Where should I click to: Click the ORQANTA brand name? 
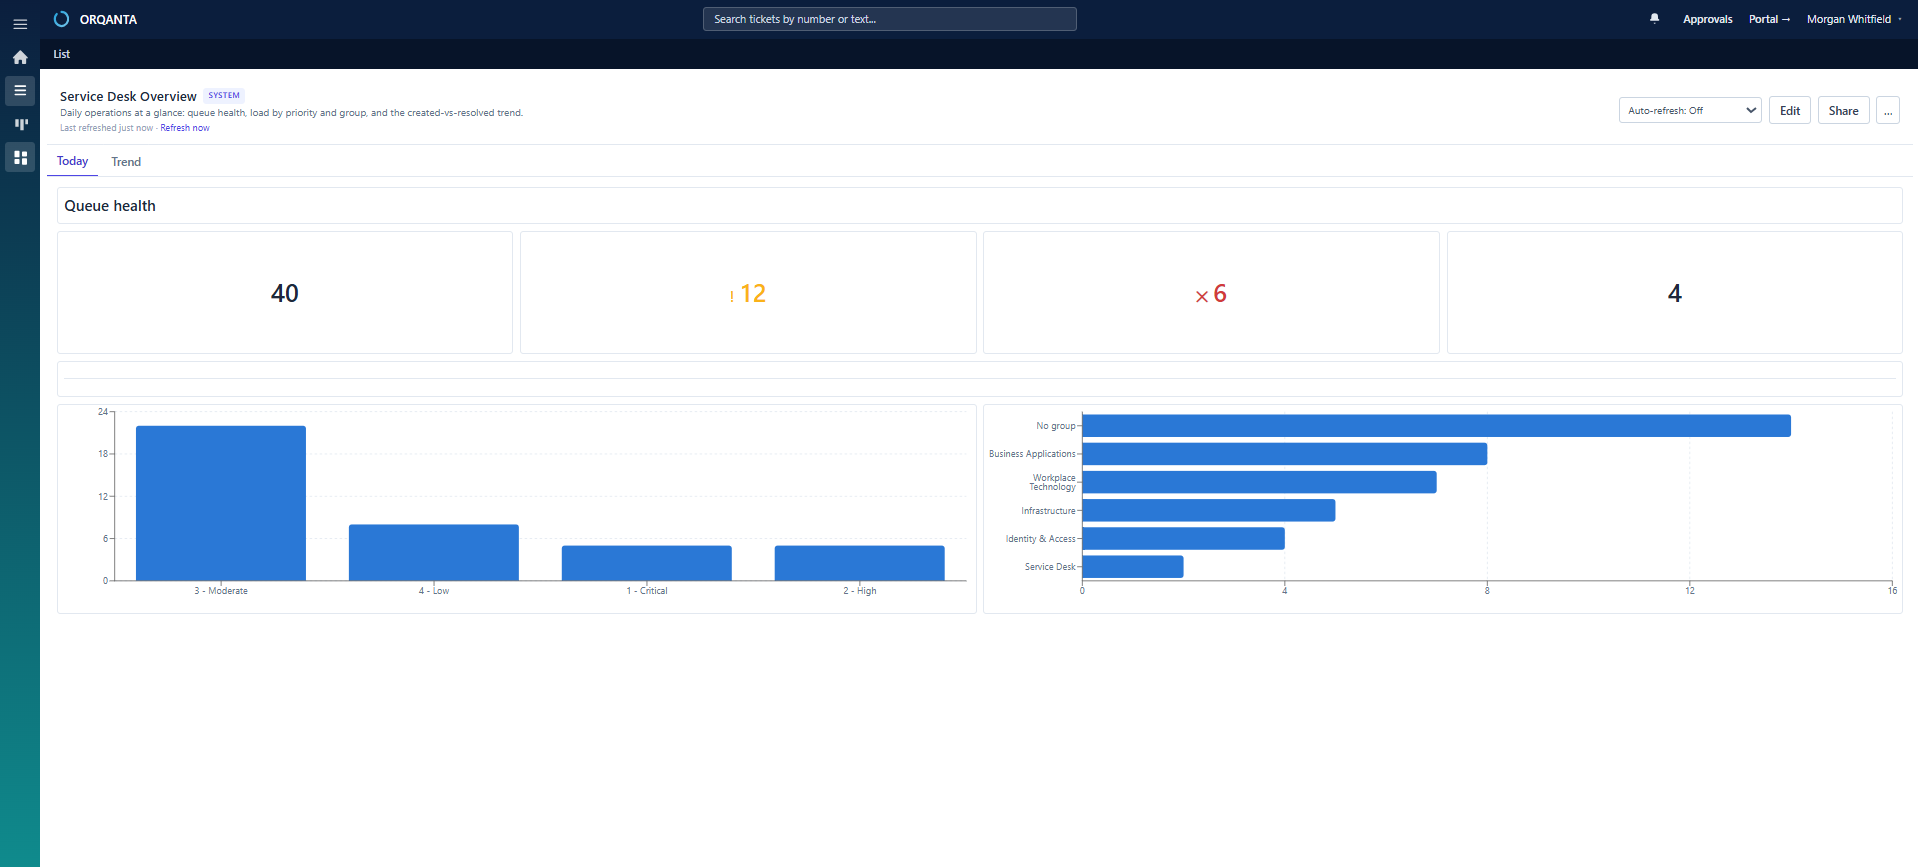[x=108, y=19]
